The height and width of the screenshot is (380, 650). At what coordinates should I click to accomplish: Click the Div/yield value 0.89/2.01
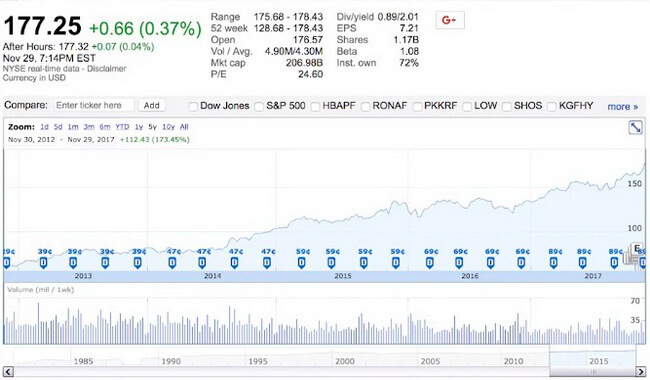click(398, 17)
